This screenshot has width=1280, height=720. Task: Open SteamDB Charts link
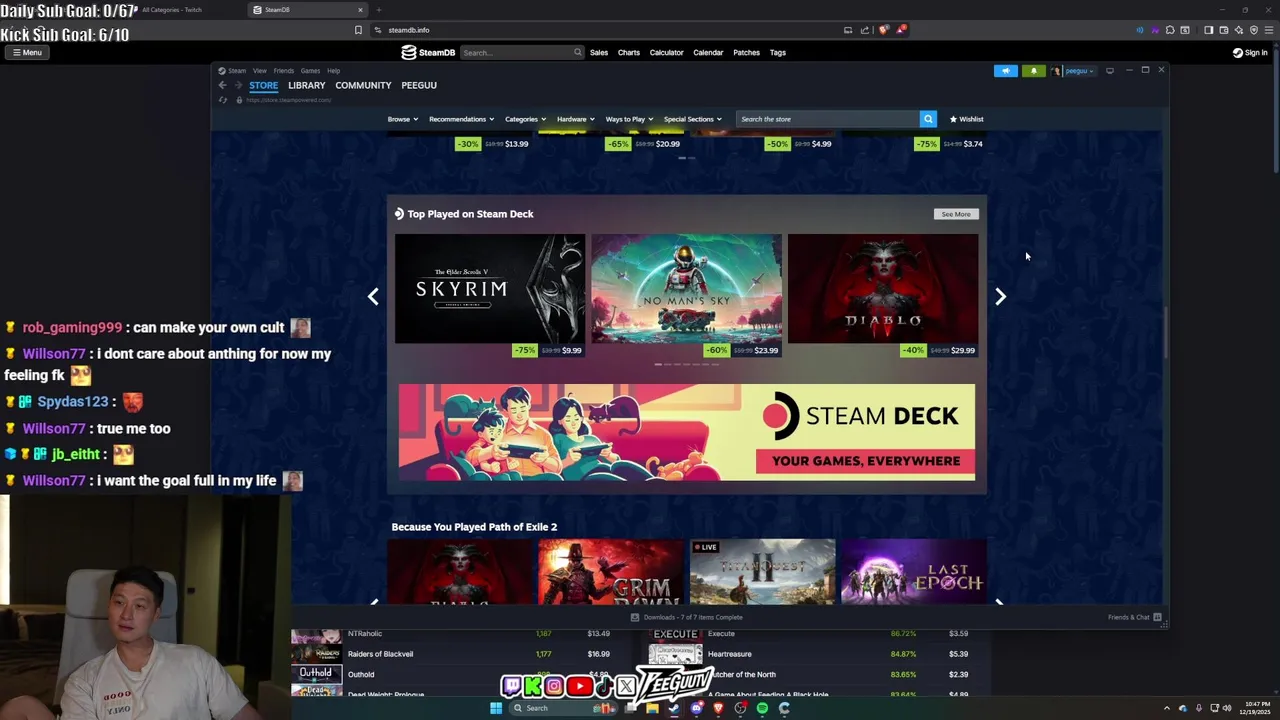(x=629, y=52)
